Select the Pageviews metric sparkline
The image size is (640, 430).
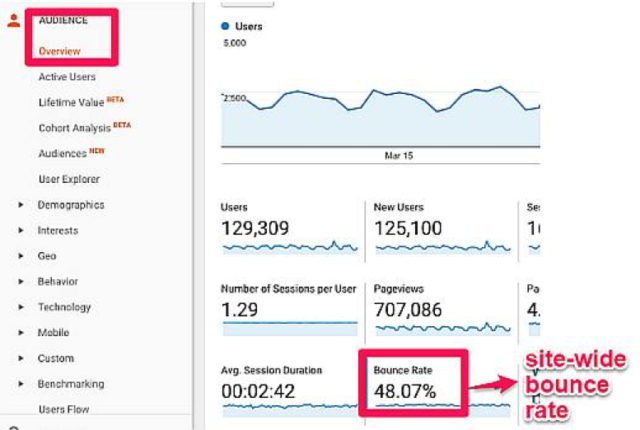(440, 326)
